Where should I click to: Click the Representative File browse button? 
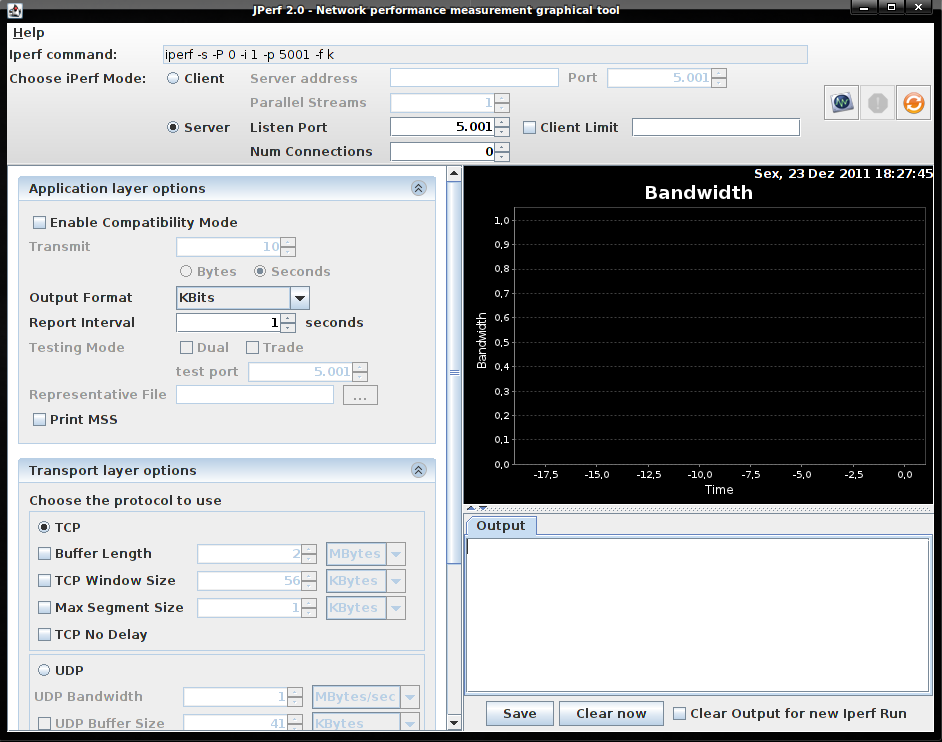[360, 395]
